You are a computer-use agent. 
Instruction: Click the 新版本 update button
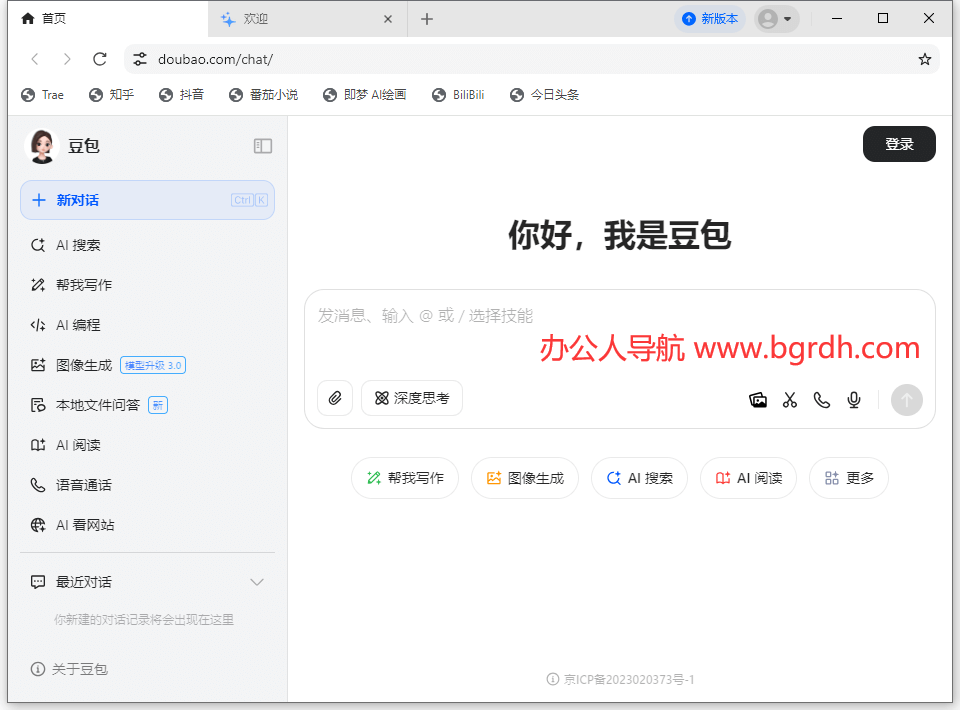pos(710,19)
